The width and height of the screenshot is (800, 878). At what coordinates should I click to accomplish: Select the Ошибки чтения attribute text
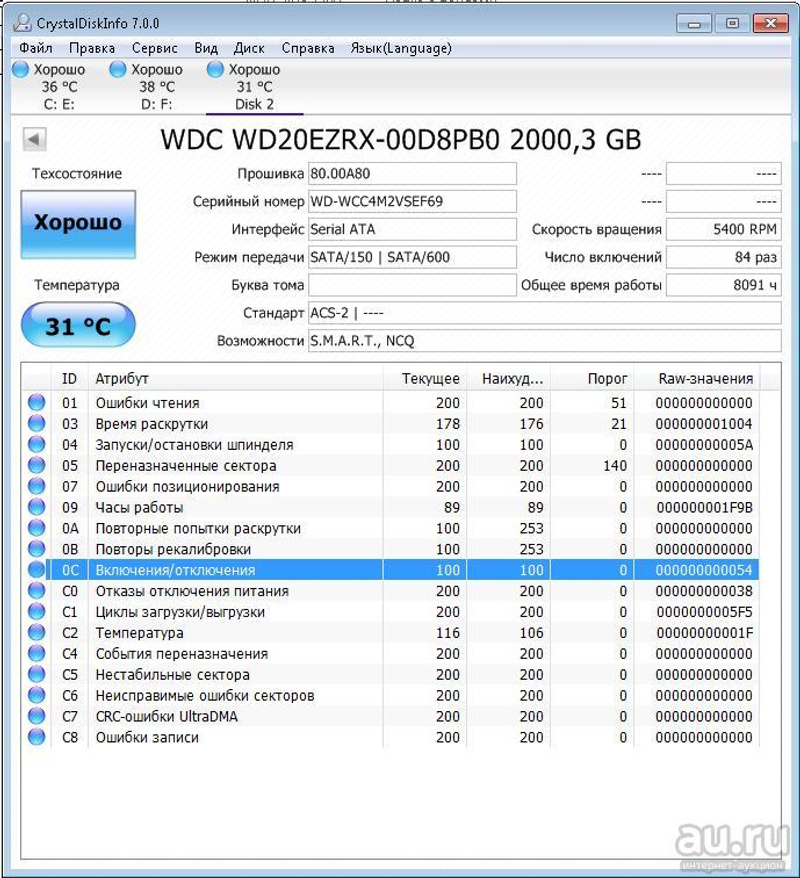click(x=147, y=403)
